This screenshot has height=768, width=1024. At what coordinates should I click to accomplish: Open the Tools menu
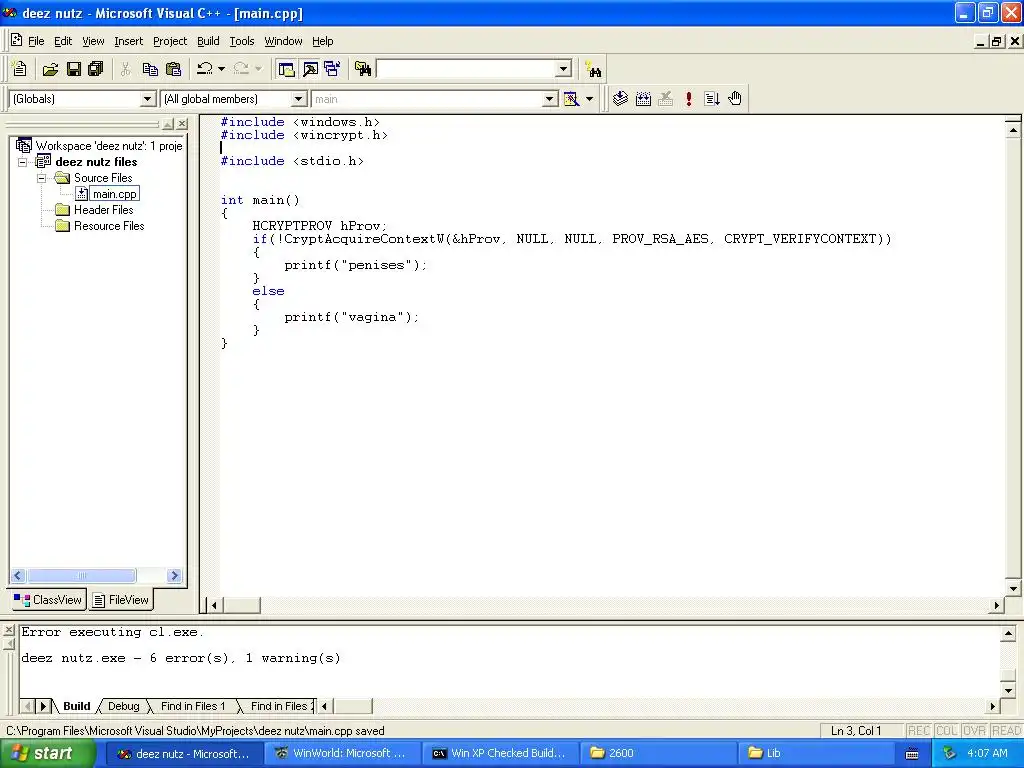pos(242,41)
